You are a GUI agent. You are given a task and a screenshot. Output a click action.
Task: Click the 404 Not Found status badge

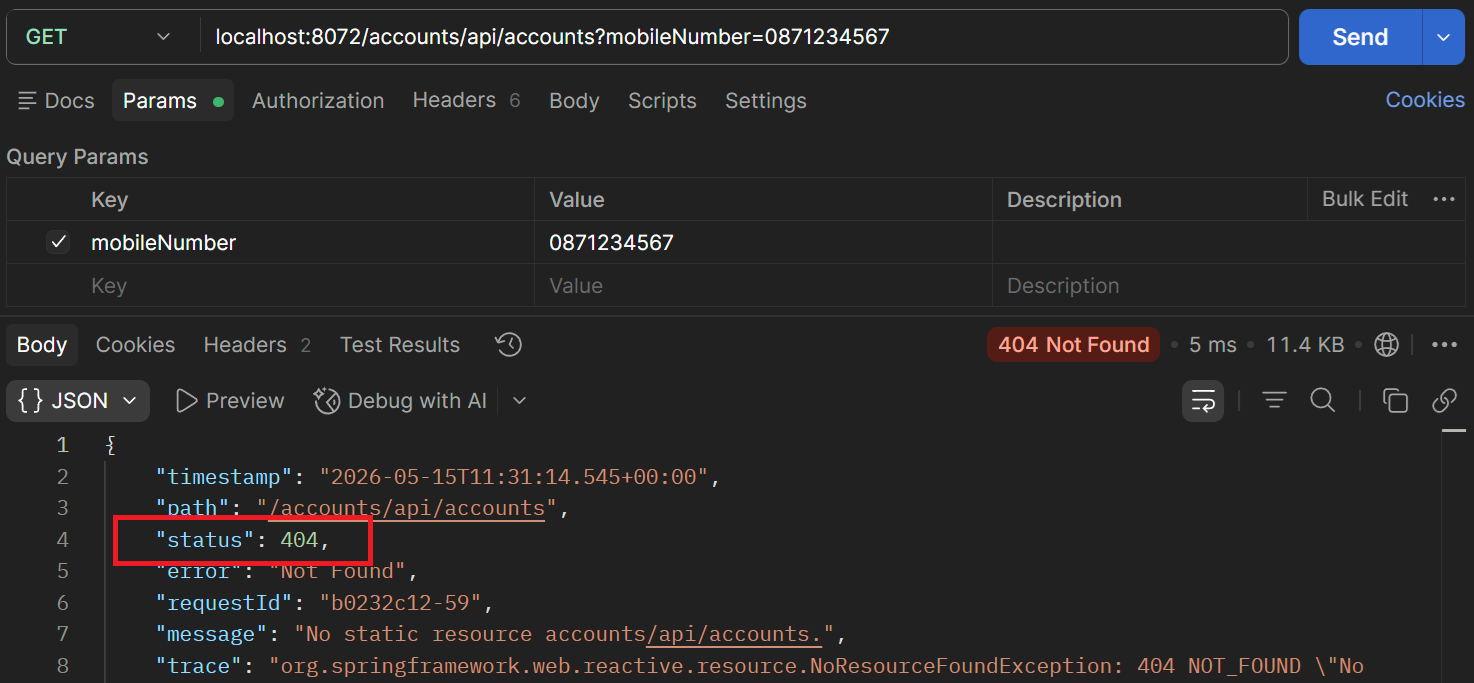coord(1073,345)
